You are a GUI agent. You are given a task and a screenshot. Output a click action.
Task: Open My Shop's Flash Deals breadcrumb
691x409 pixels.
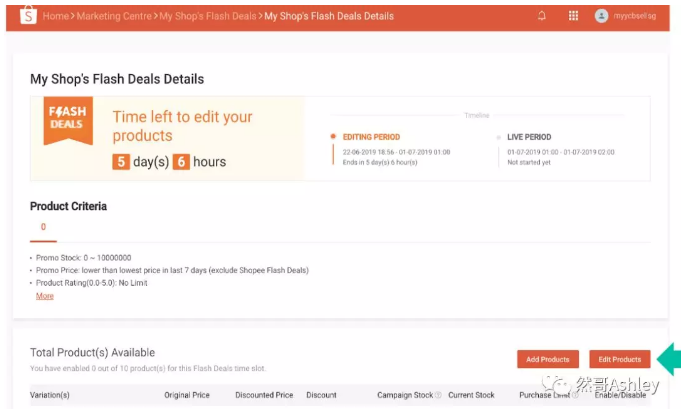pyautogui.click(x=208, y=16)
